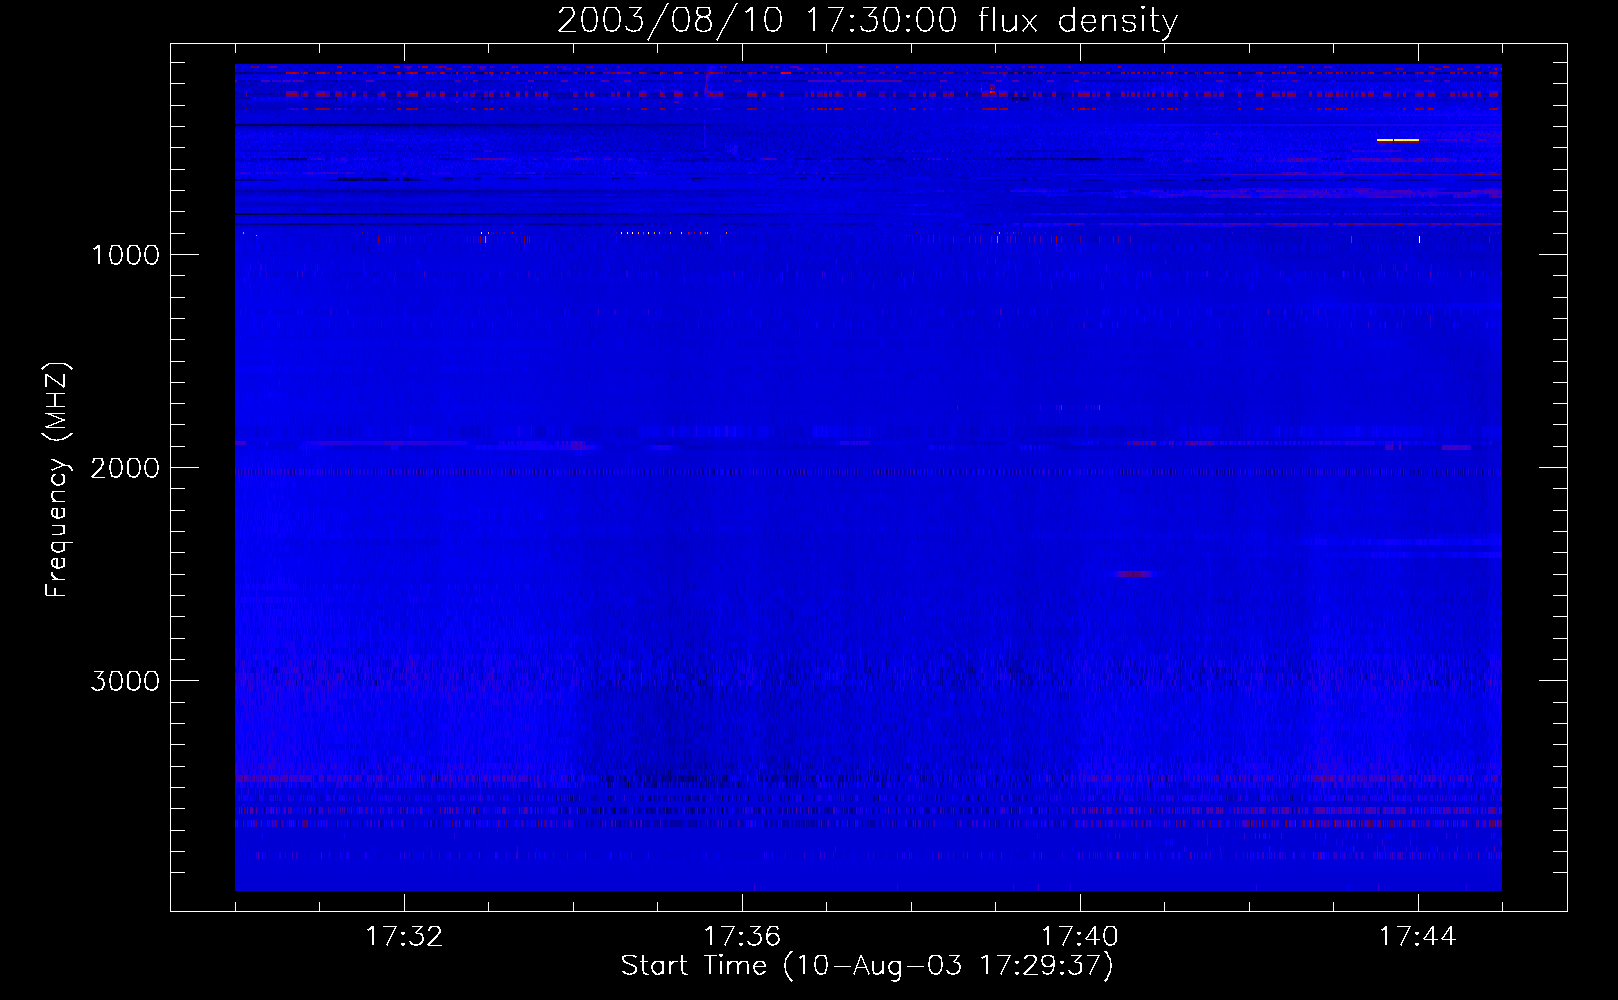1618x1000 pixels.
Task: Click the bright yellow burst near 17:44
Action: 1397,140
